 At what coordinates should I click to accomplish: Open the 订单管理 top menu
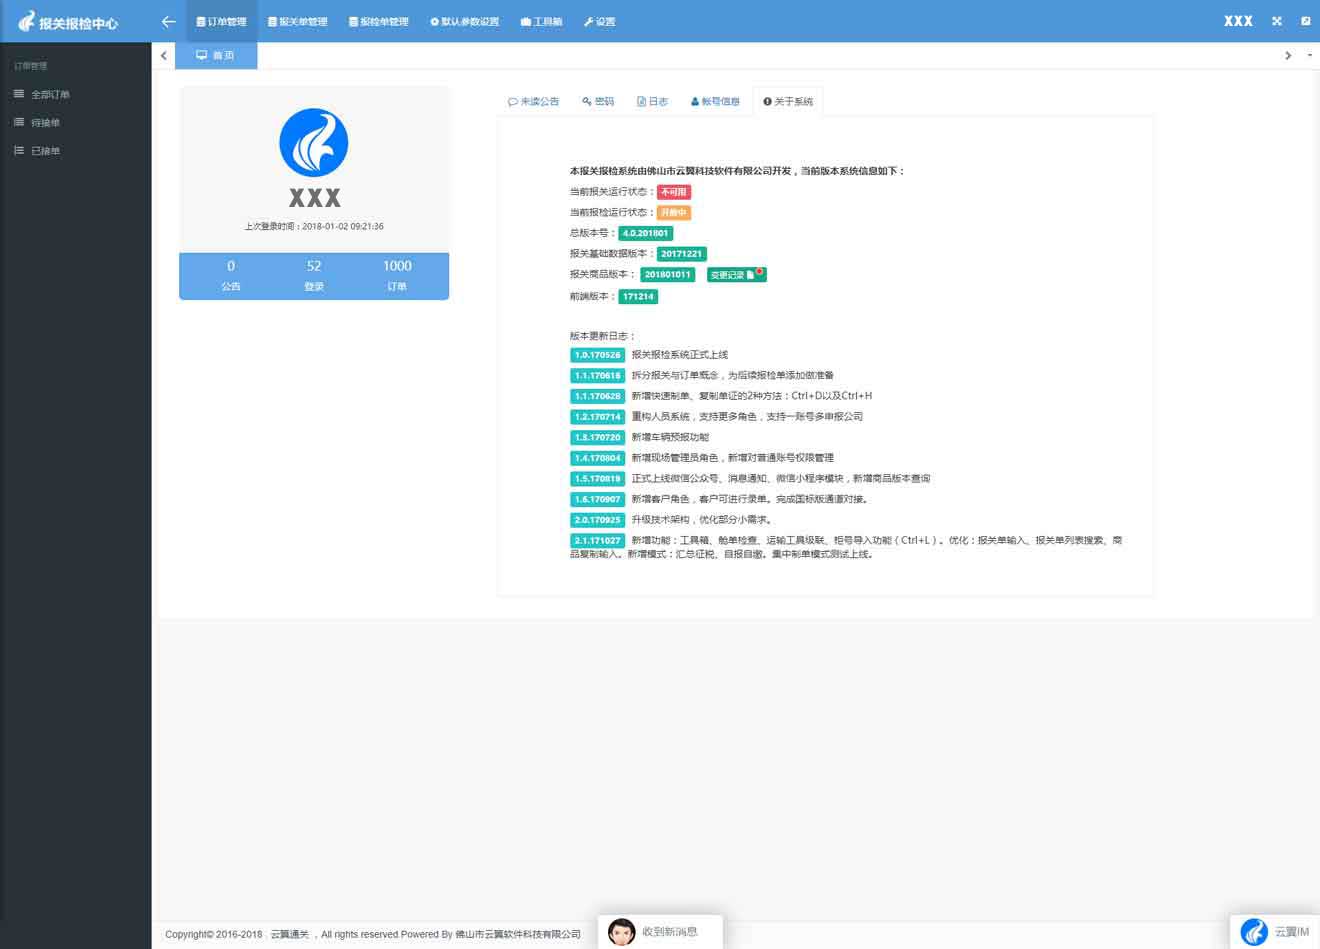coord(221,21)
